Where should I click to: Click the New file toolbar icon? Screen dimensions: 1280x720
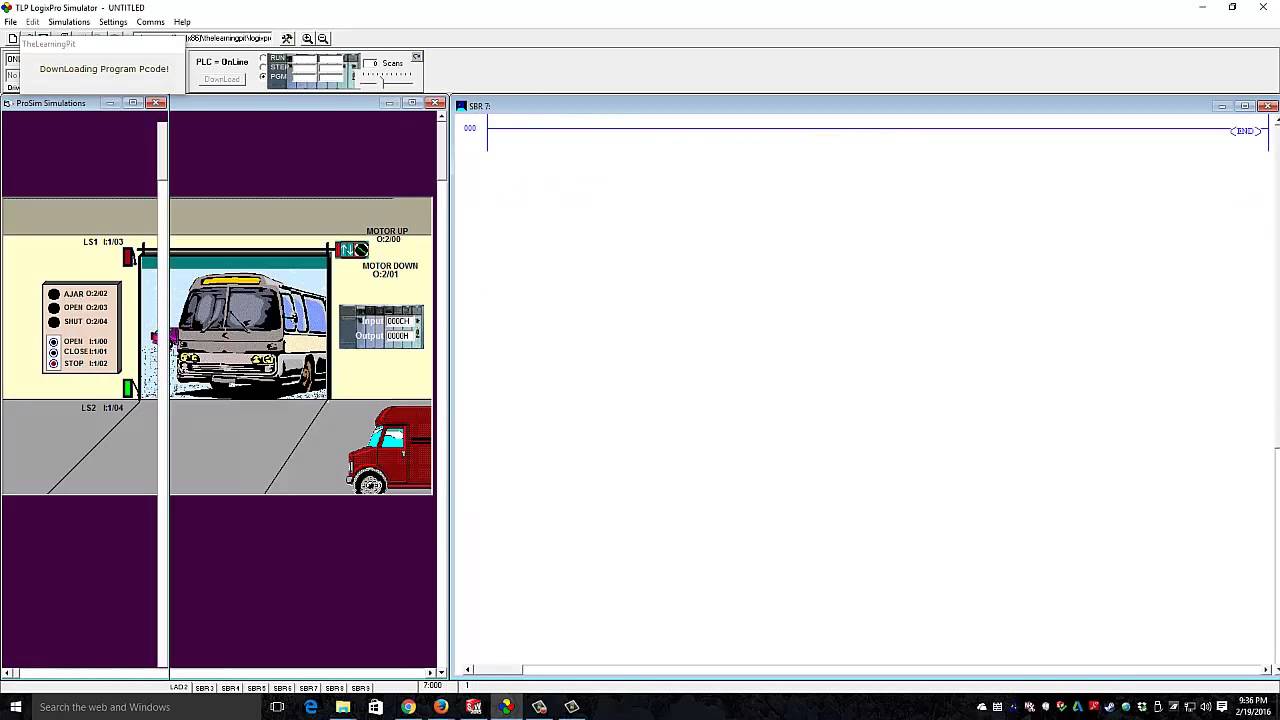coord(12,38)
